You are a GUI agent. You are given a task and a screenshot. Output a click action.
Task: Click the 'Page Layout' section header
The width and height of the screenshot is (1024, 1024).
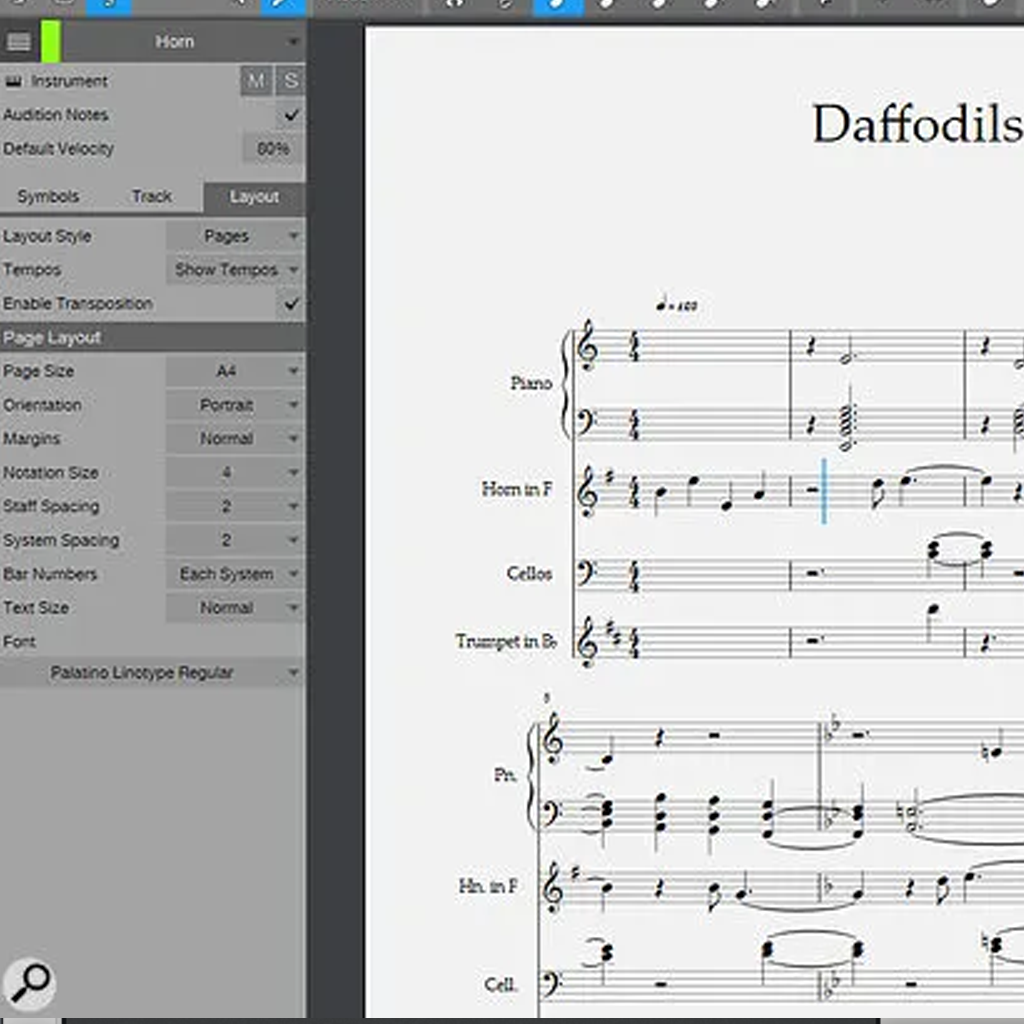(153, 338)
